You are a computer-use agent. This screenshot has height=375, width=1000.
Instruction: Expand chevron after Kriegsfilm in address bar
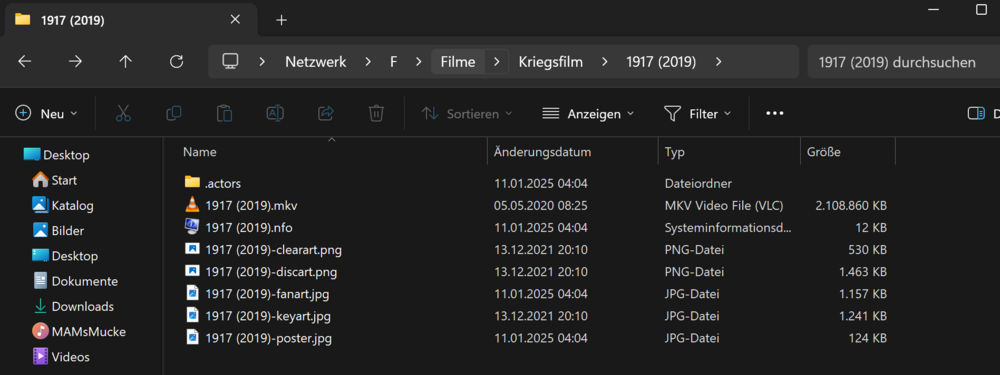(604, 62)
